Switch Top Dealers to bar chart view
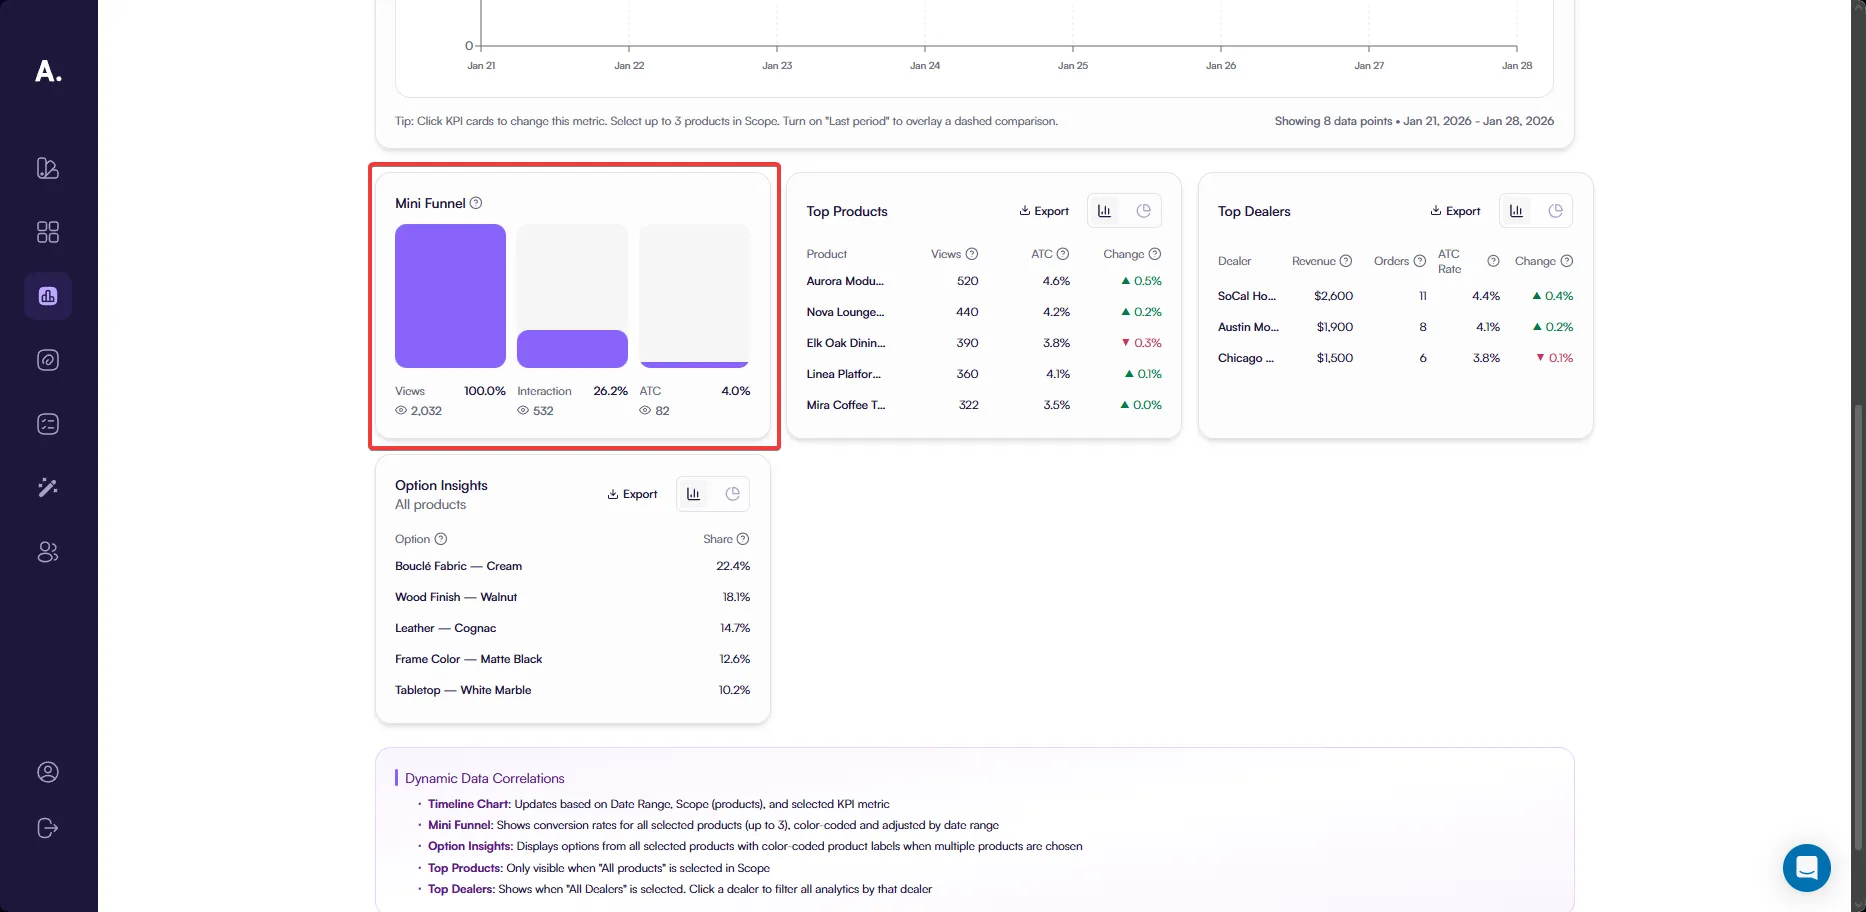 (1516, 211)
